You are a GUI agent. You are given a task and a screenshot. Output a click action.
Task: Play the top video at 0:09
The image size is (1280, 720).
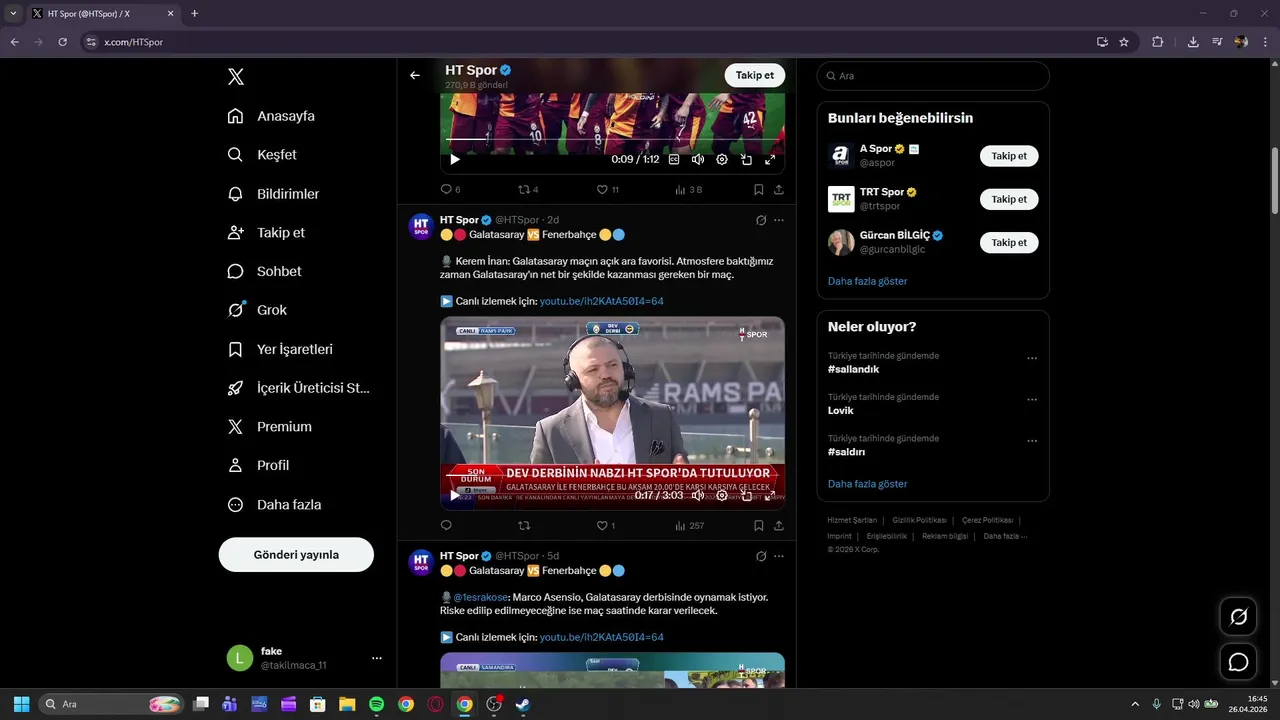[x=455, y=159]
